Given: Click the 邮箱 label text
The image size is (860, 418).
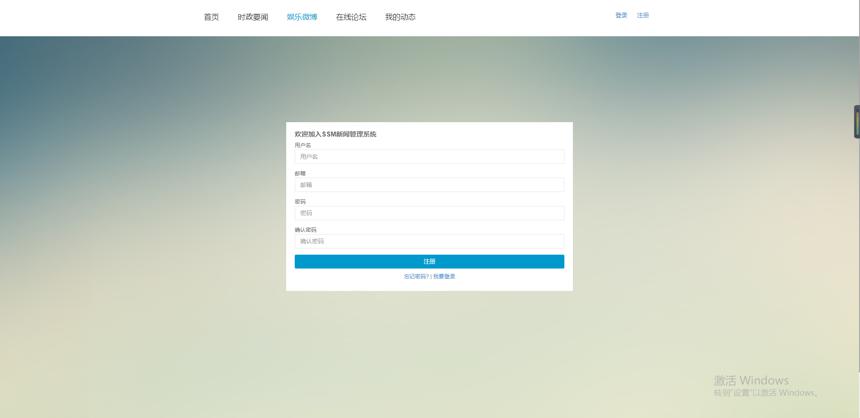Looking at the screenshot, I should pyautogui.click(x=300, y=173).
